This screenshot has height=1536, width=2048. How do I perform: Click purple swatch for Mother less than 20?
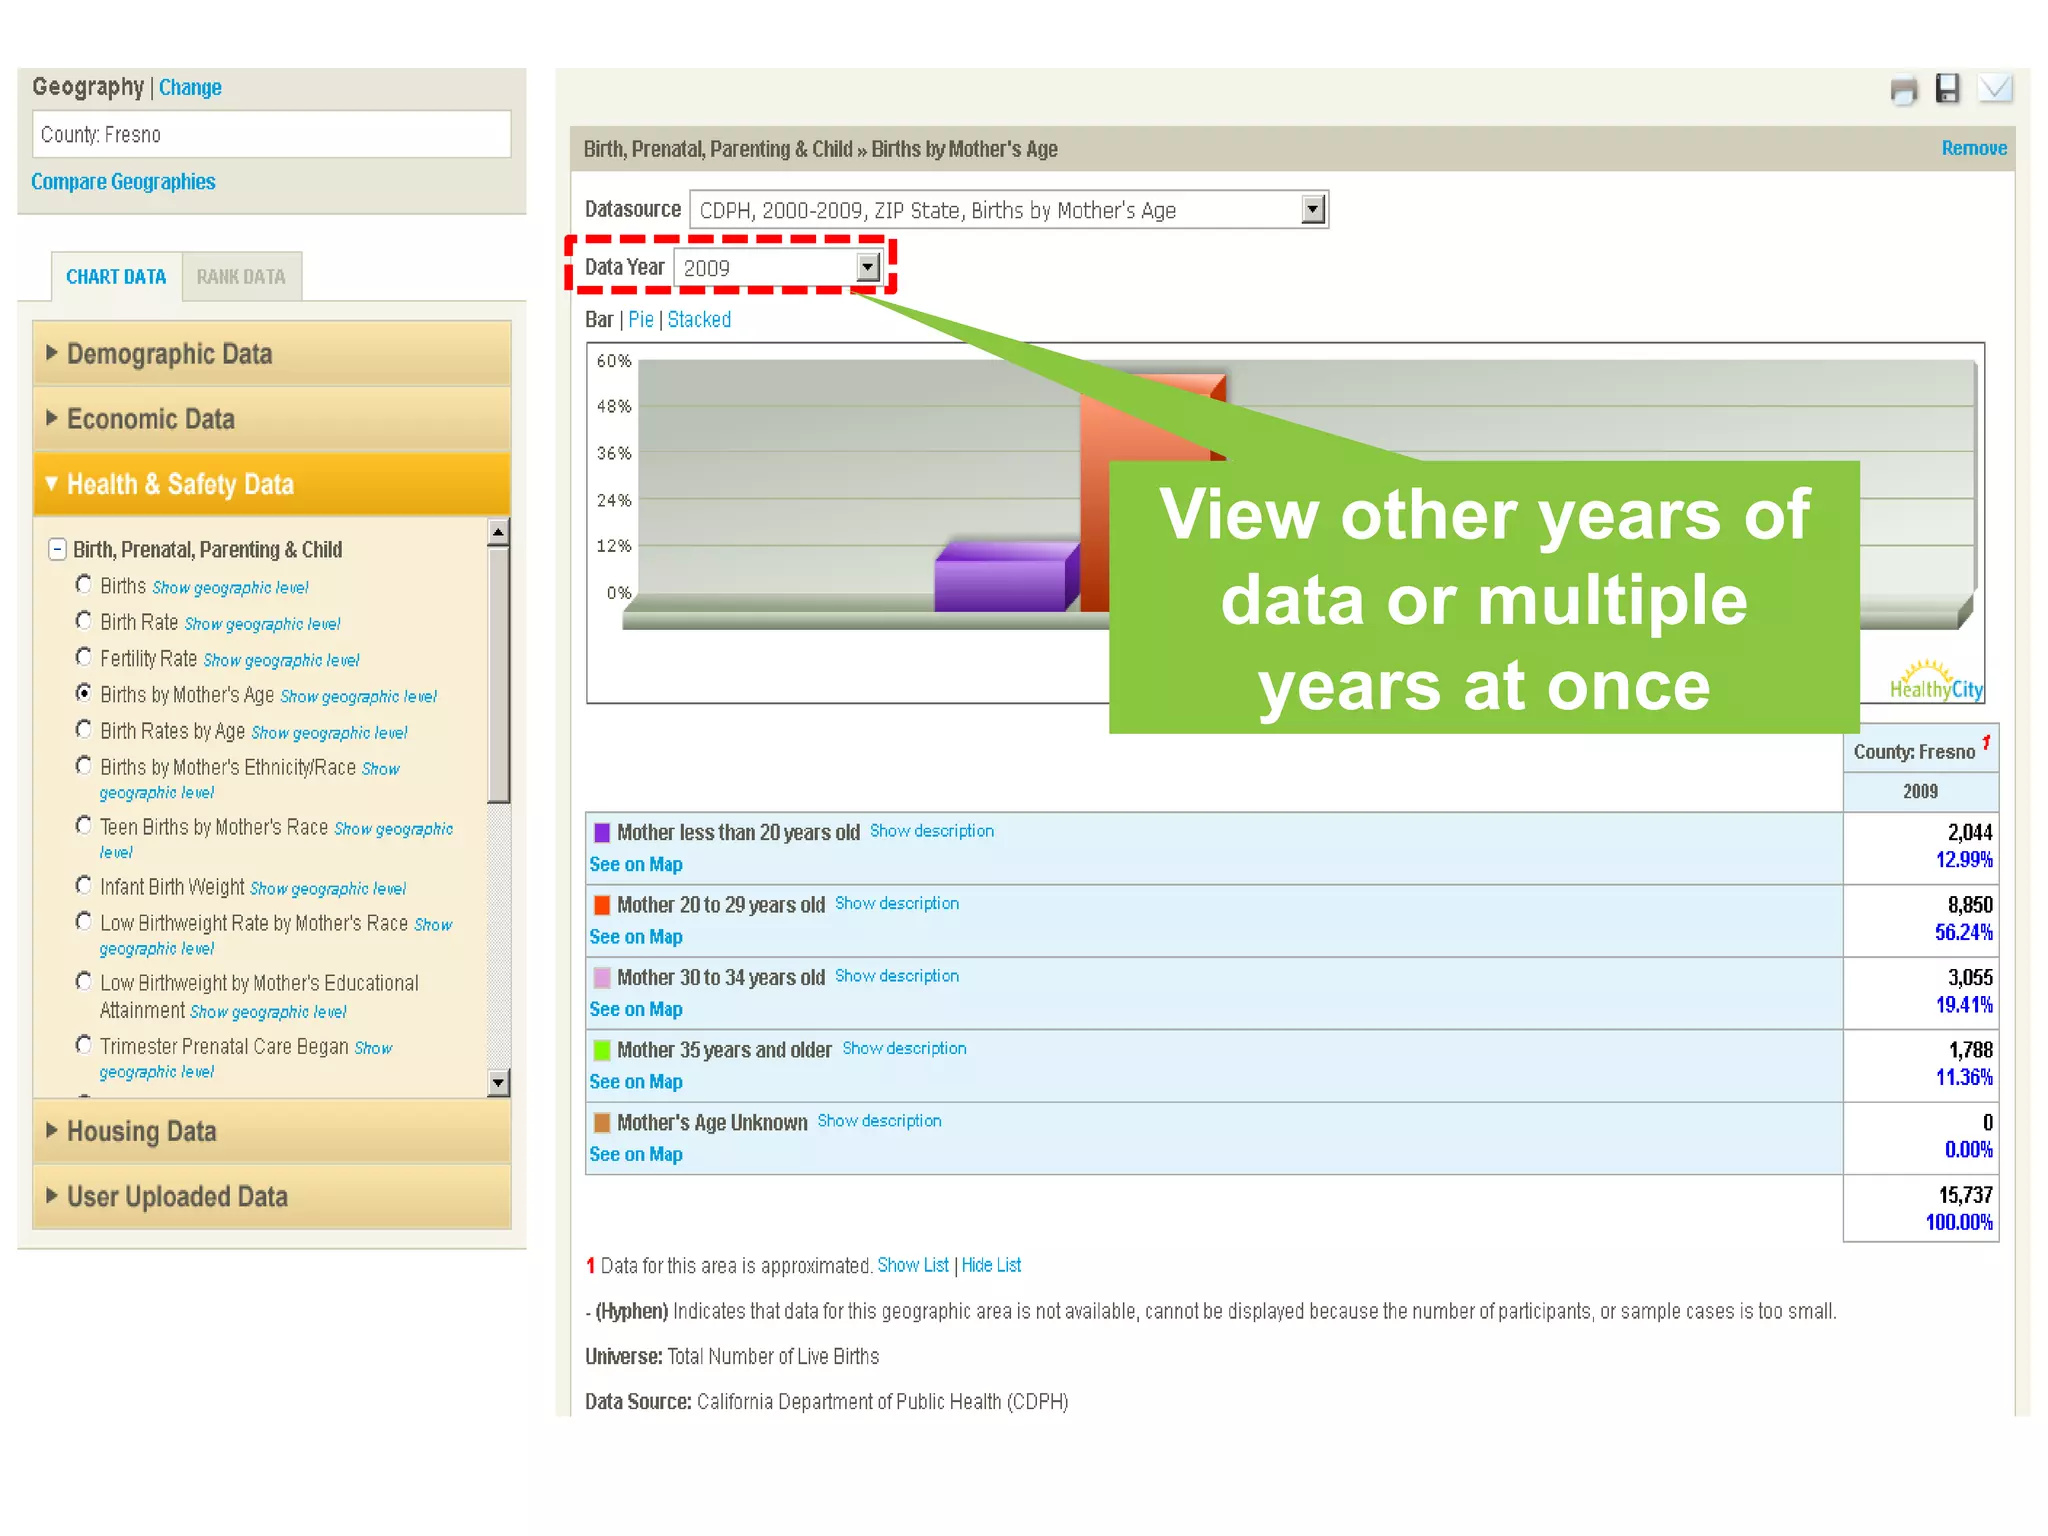coord(602,832)
